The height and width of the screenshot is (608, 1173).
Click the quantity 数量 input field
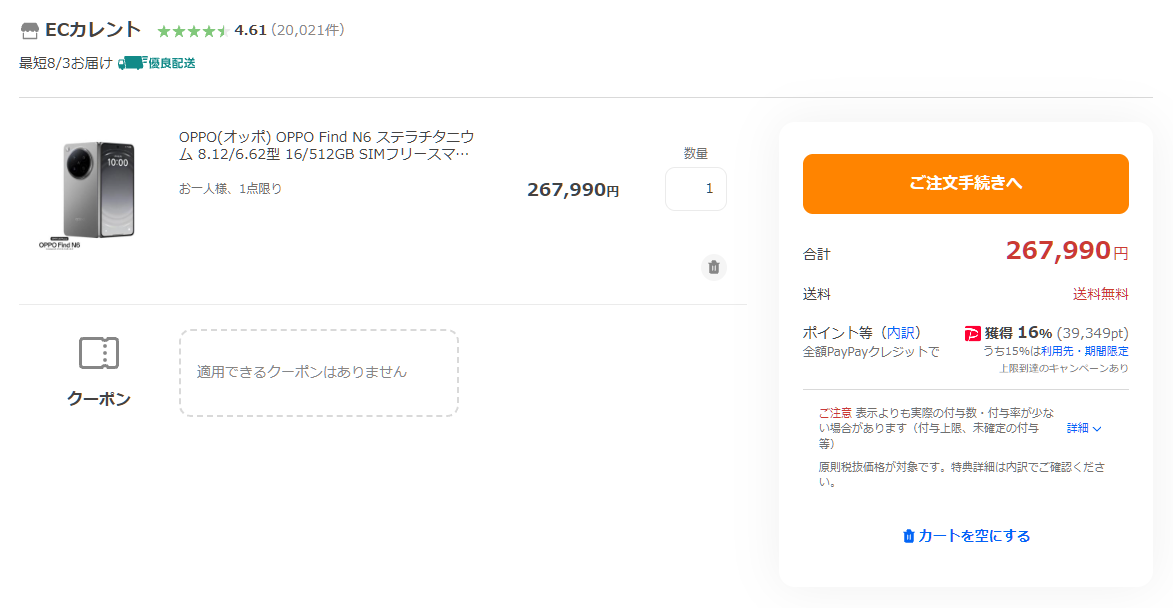[x=696, y=189]
